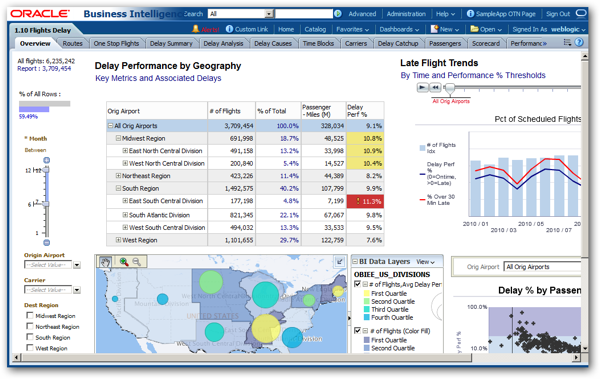Open the page options list icon
This screenshot has height=379, width=600.
567,42
